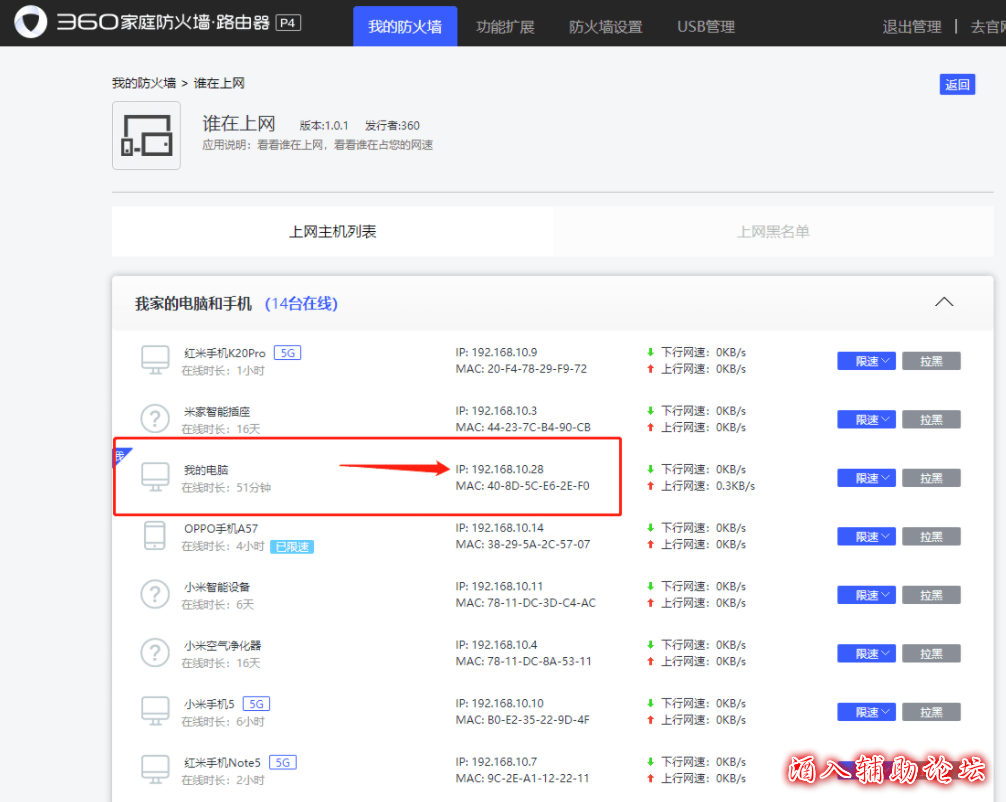Blacklist 米家智能插座 with 拉黑 button
The image size is (1006, 802).
coord(931,420)
